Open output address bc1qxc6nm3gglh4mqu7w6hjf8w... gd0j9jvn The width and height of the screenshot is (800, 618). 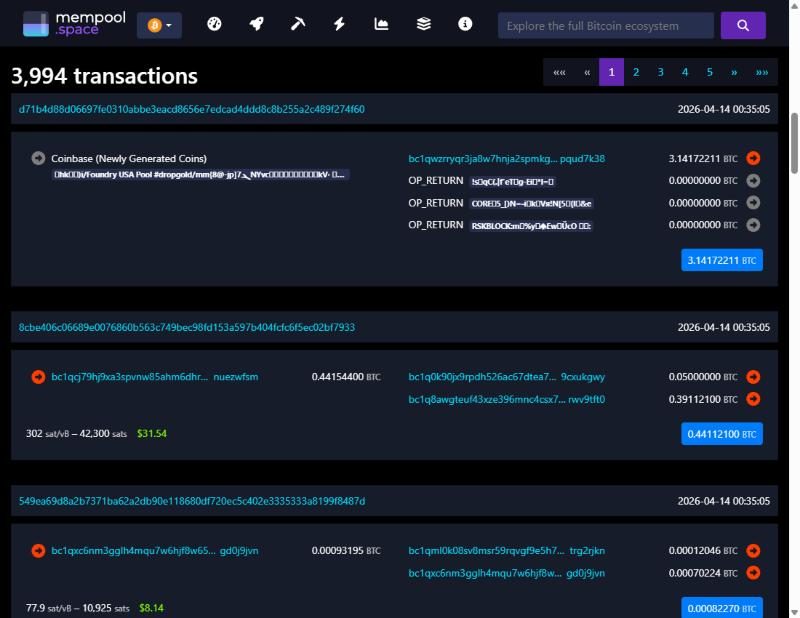(x=507, y=573)
